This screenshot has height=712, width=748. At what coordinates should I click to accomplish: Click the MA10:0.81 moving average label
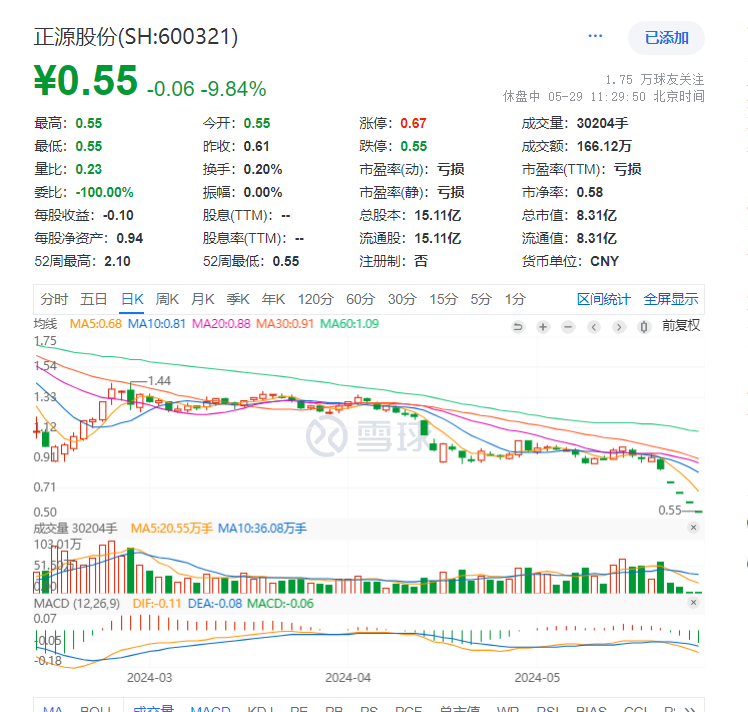coord(156,324)
